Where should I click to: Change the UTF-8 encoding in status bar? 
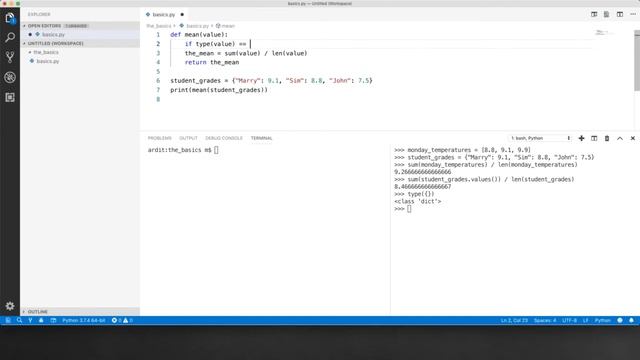pyautogui.click(x=569, y=320)
